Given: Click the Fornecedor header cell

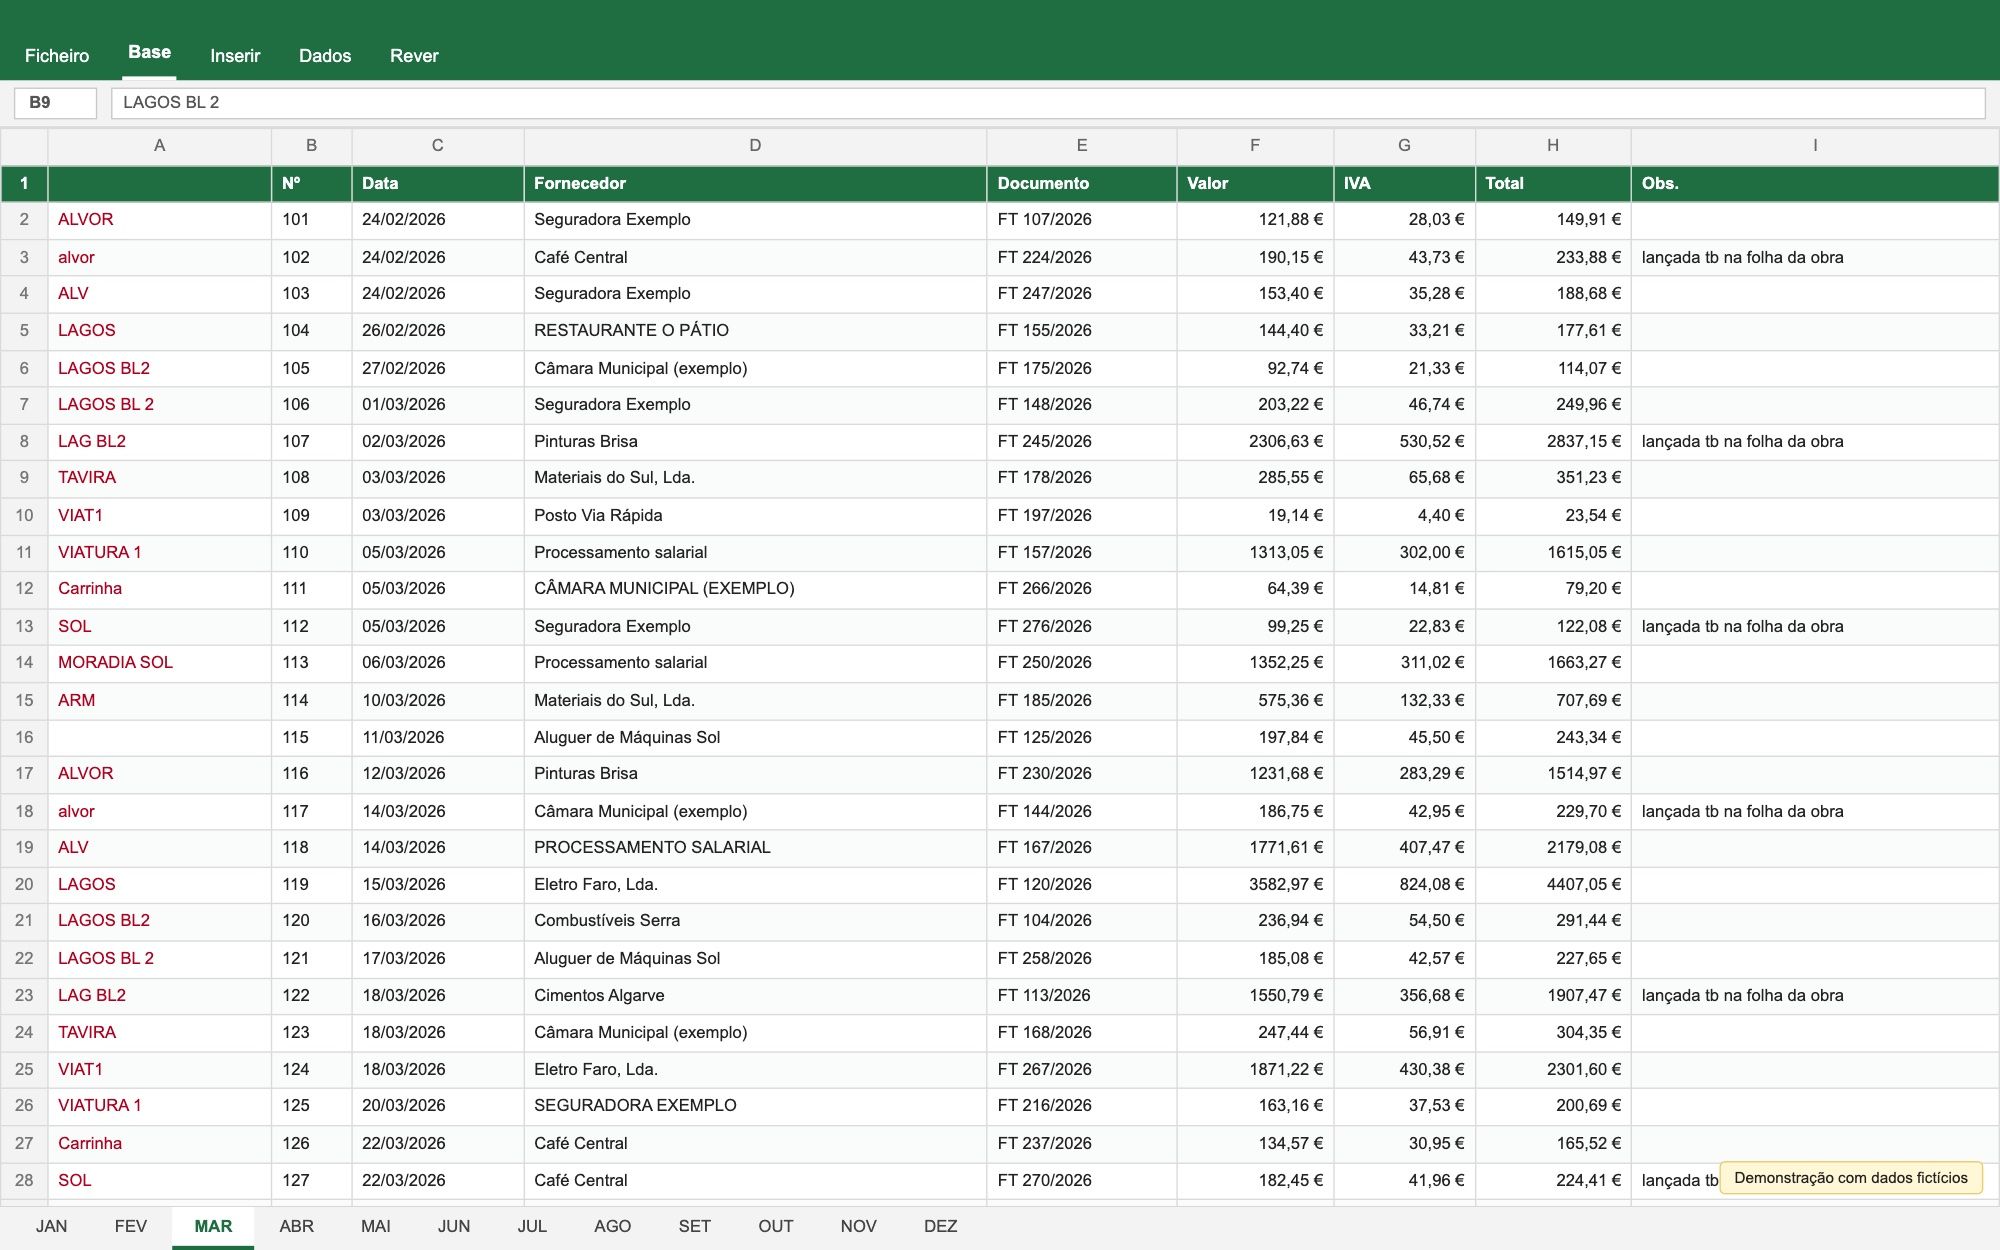Looking at the screenshot, I should click(x=755, y=183).
